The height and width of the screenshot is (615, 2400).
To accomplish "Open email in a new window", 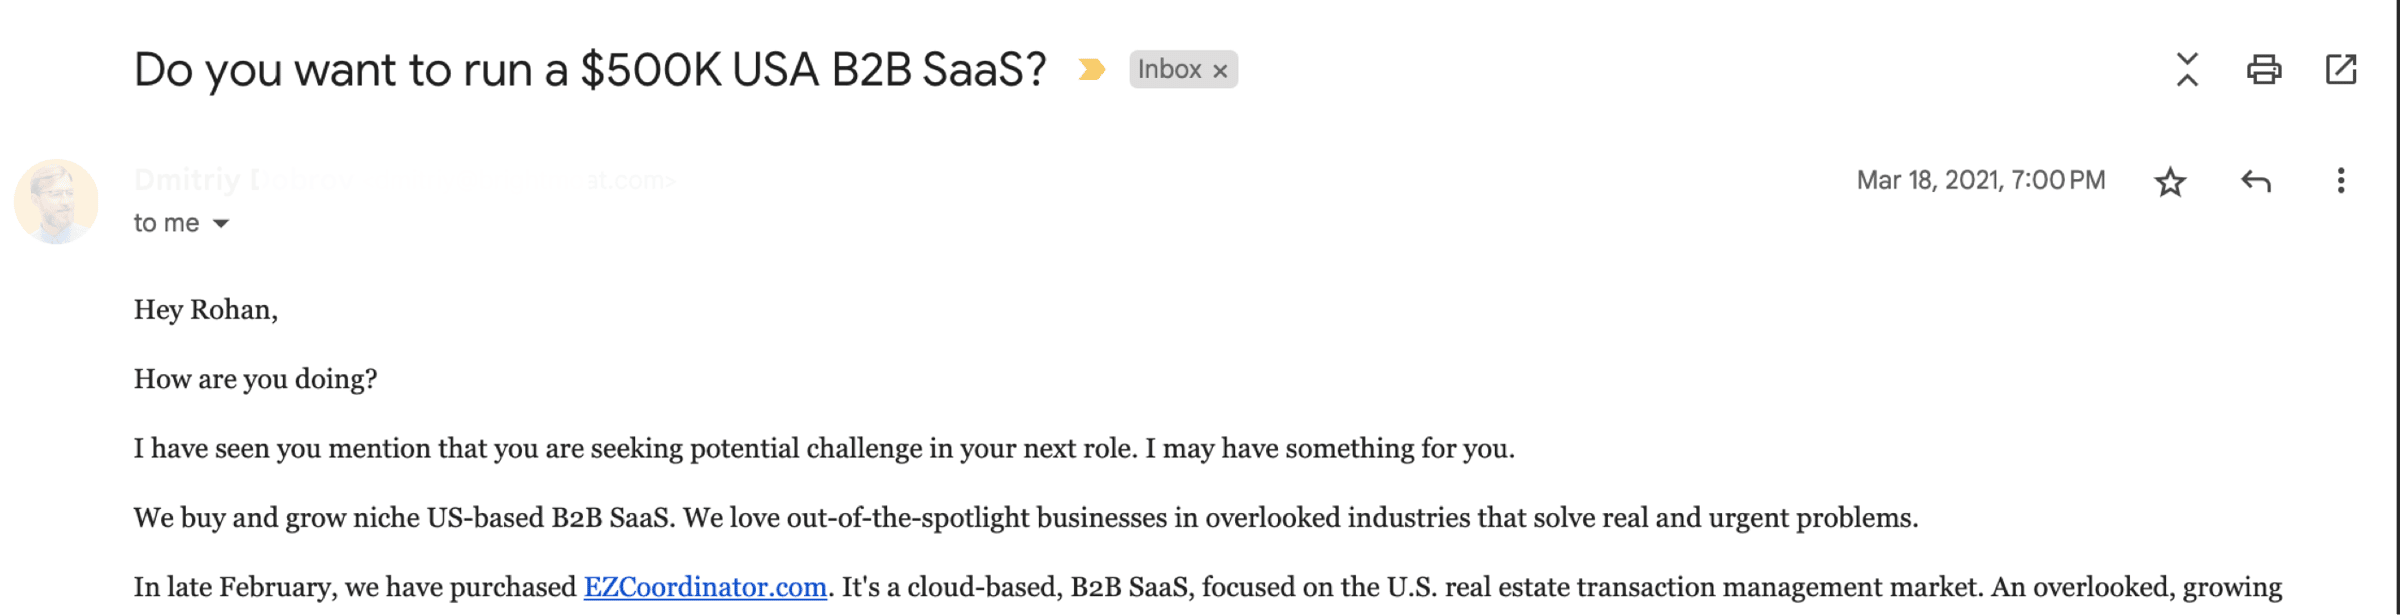I will (2341, 70).
